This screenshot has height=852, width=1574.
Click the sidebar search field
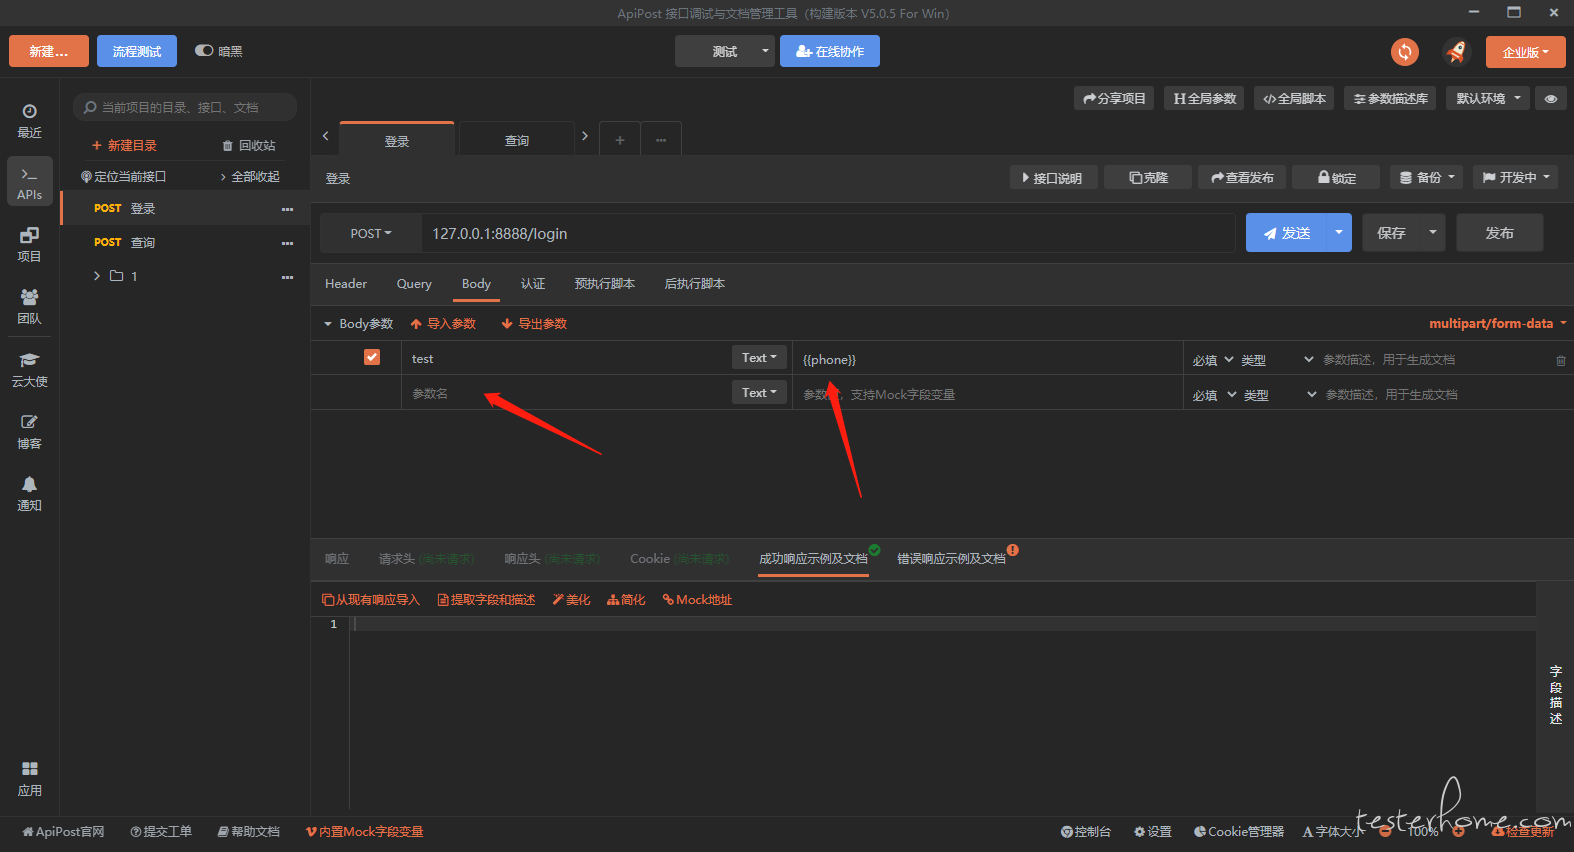click(185, 107)
